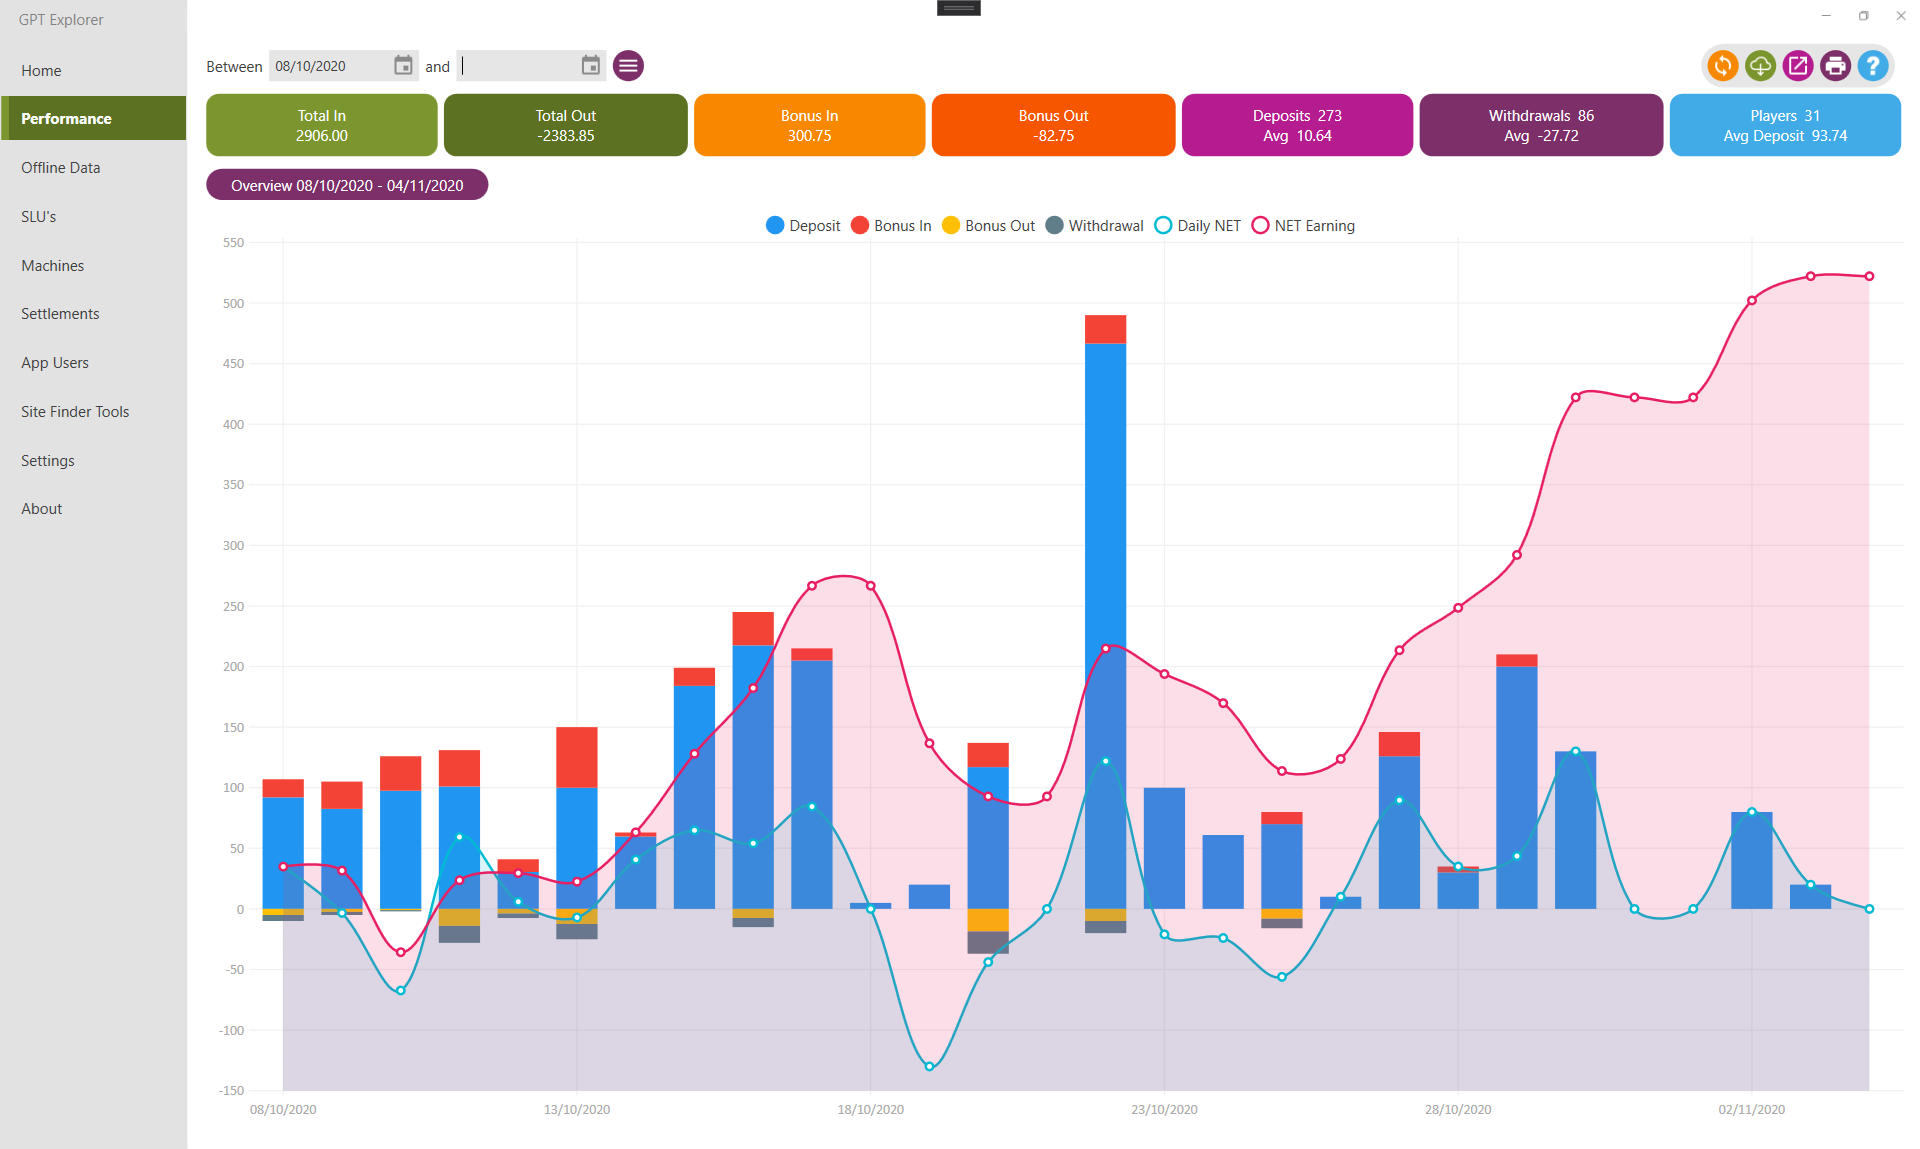Open the end date calendar picker
The width and height of the screenshot is (1920, 1149).
coord(591,66)
